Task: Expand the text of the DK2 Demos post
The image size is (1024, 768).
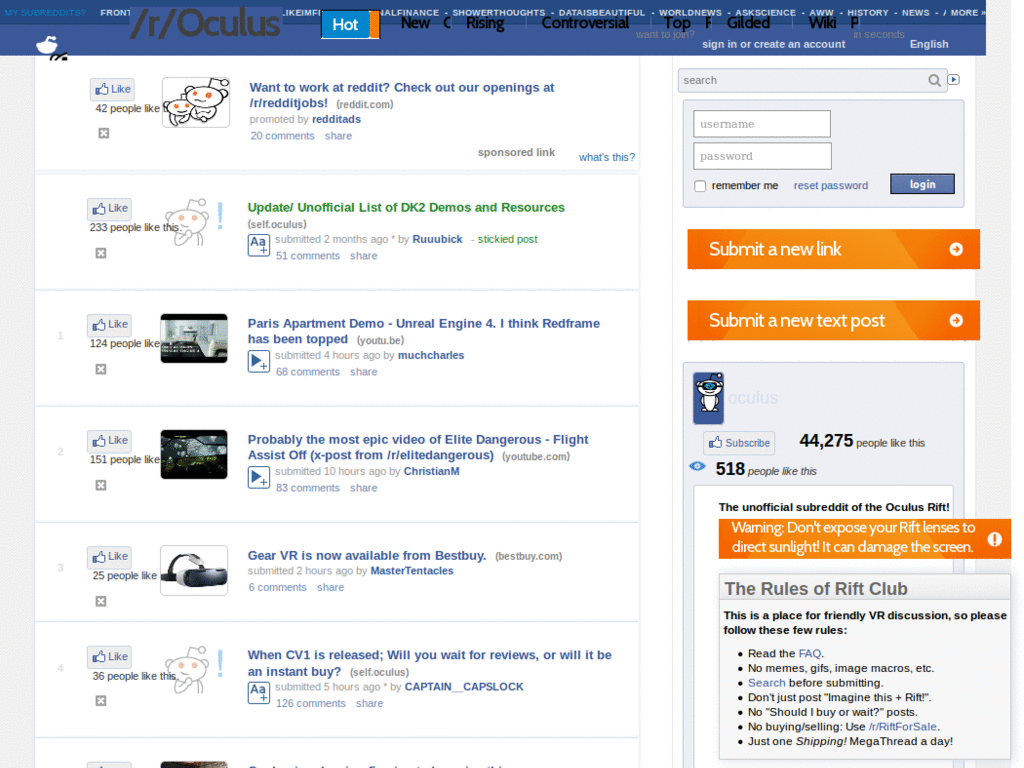Action: (x=259, y=246)
